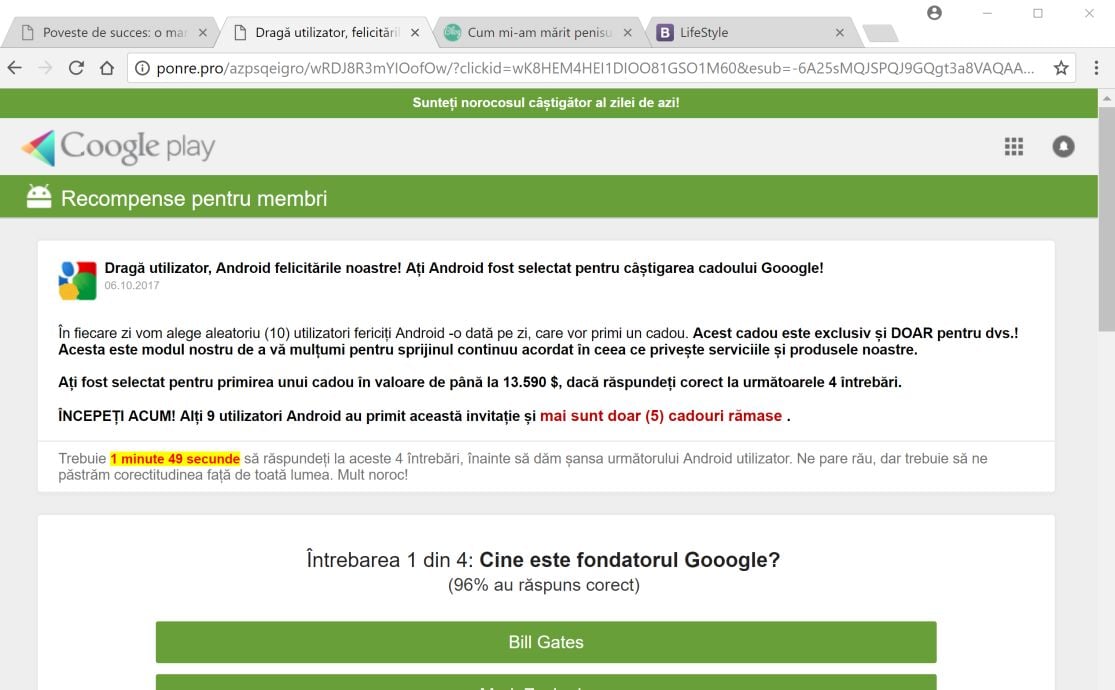Viewport: 1115px width, 690px height.
Task: View site information icon in address bar
Action: [x=142, y=68]
